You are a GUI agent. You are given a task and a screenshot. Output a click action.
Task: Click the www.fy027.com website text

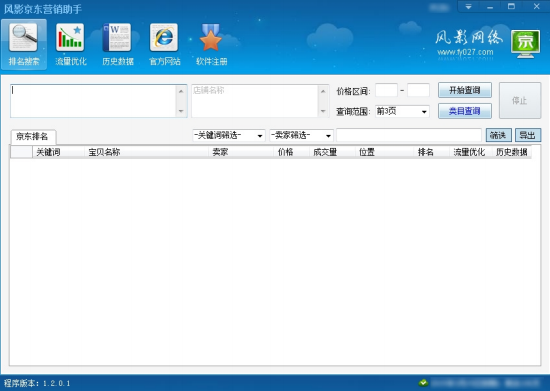click(465, 52)
